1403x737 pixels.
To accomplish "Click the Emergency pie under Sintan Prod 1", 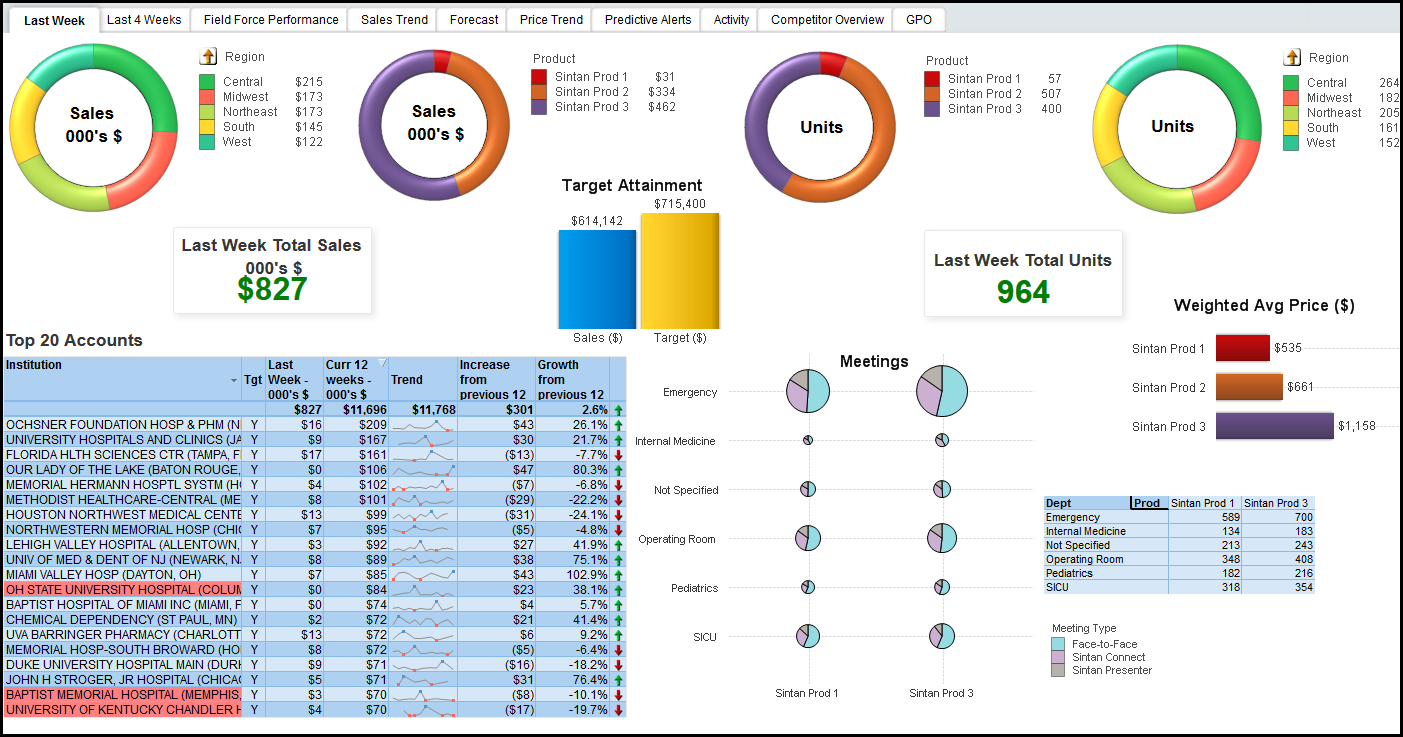I will 808,391.
